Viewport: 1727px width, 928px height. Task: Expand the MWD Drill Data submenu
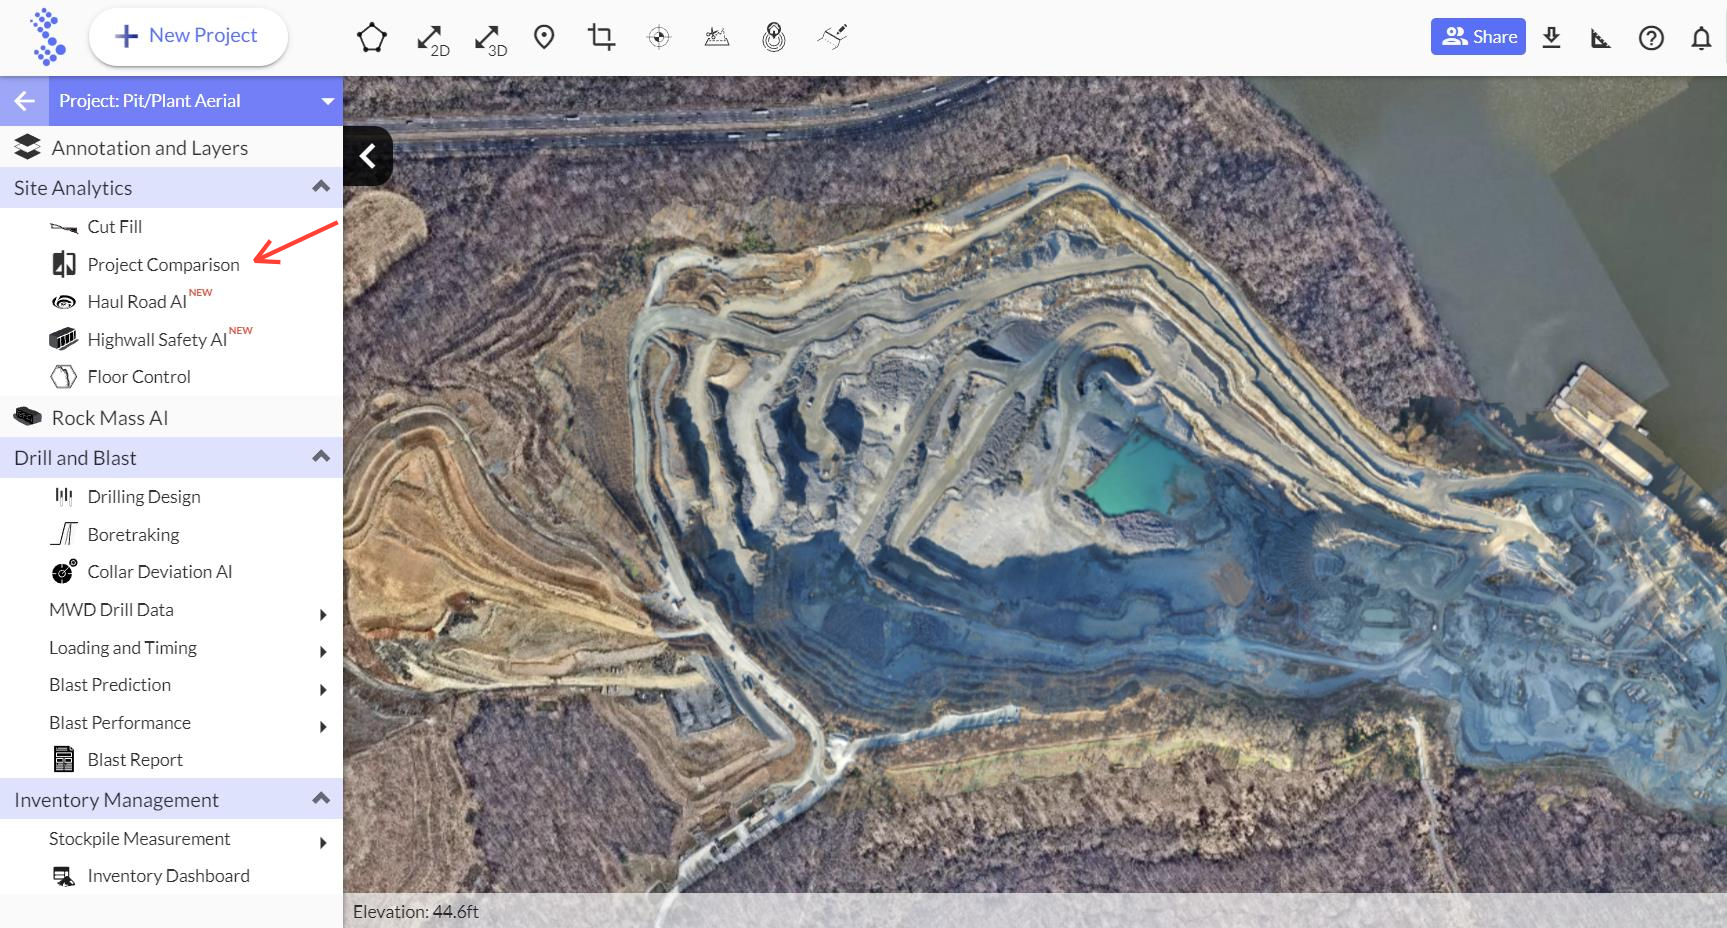322,614
